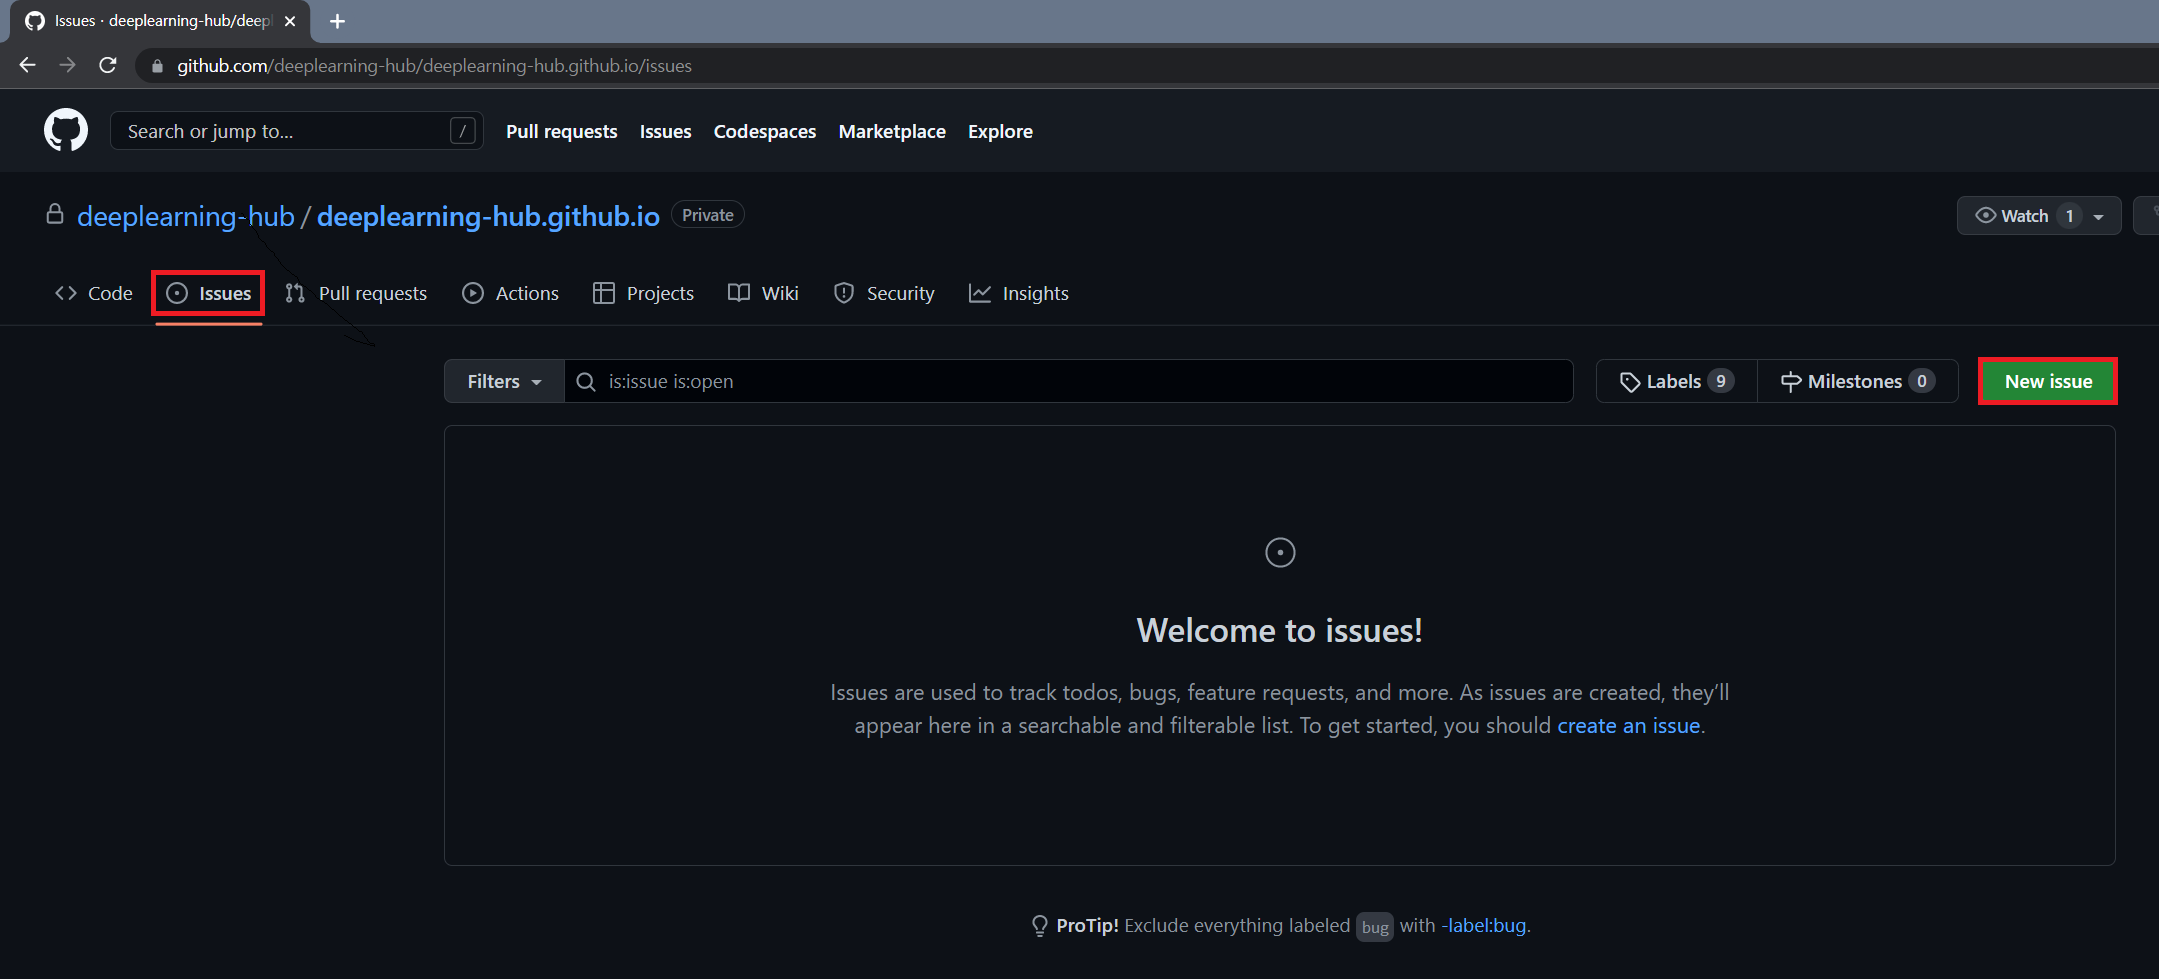
Task: Close the Issues browser tab
Action: click(x=290, y=21)
